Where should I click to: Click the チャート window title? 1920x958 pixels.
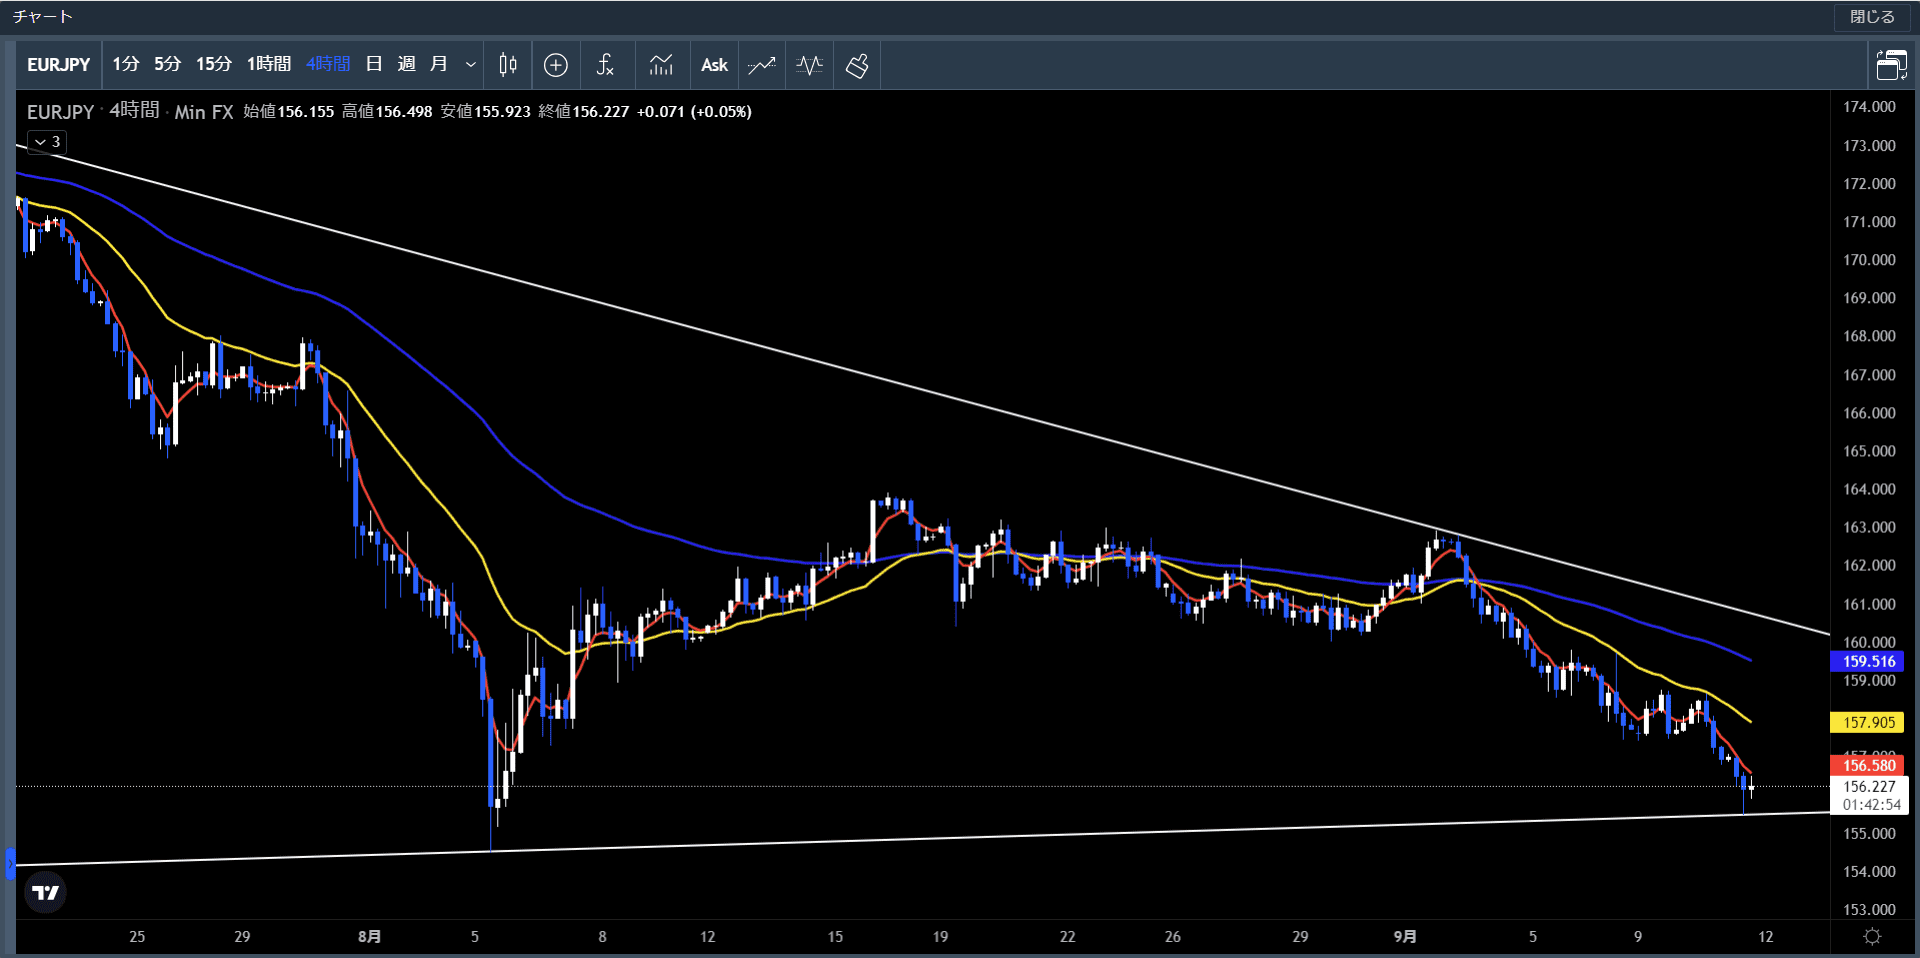42,17
